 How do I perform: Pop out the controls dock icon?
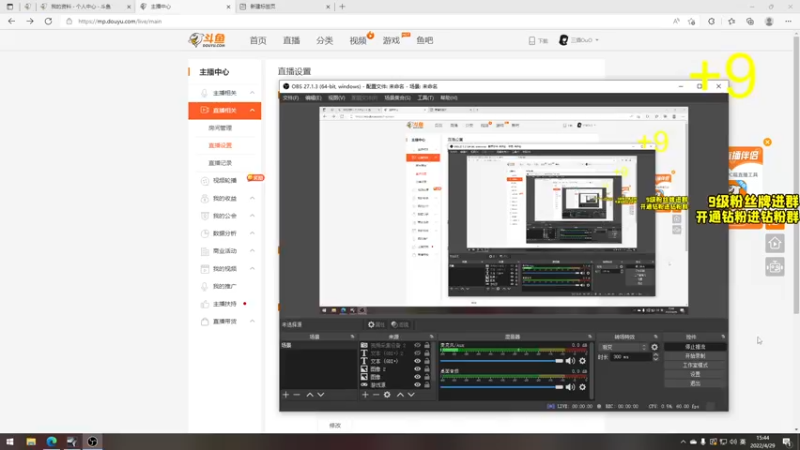click(722, 337)
